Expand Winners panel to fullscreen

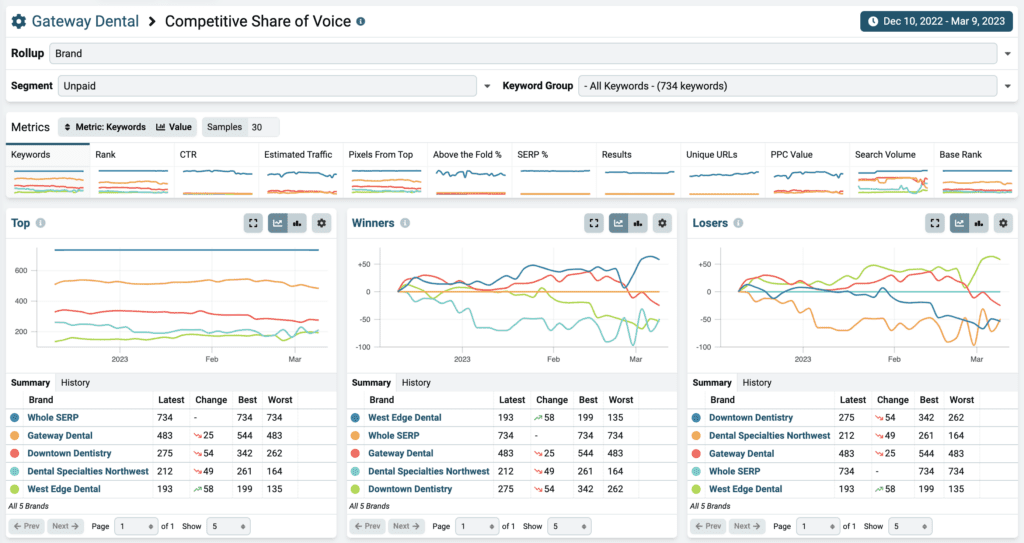pyautogui.click(x=594, y=223)
